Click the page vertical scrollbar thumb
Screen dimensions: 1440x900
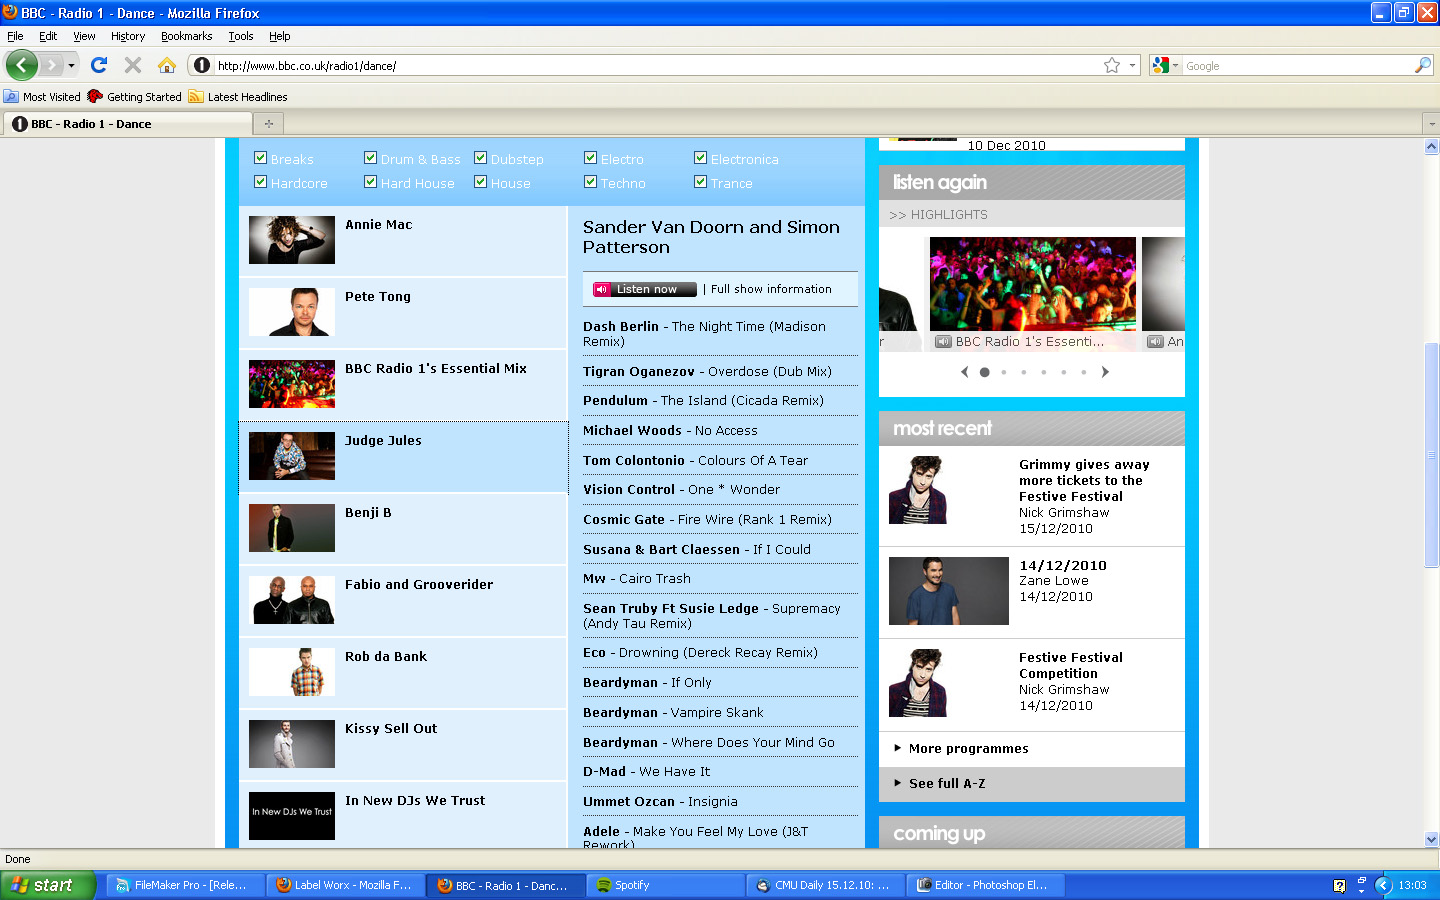[1431, 420]
